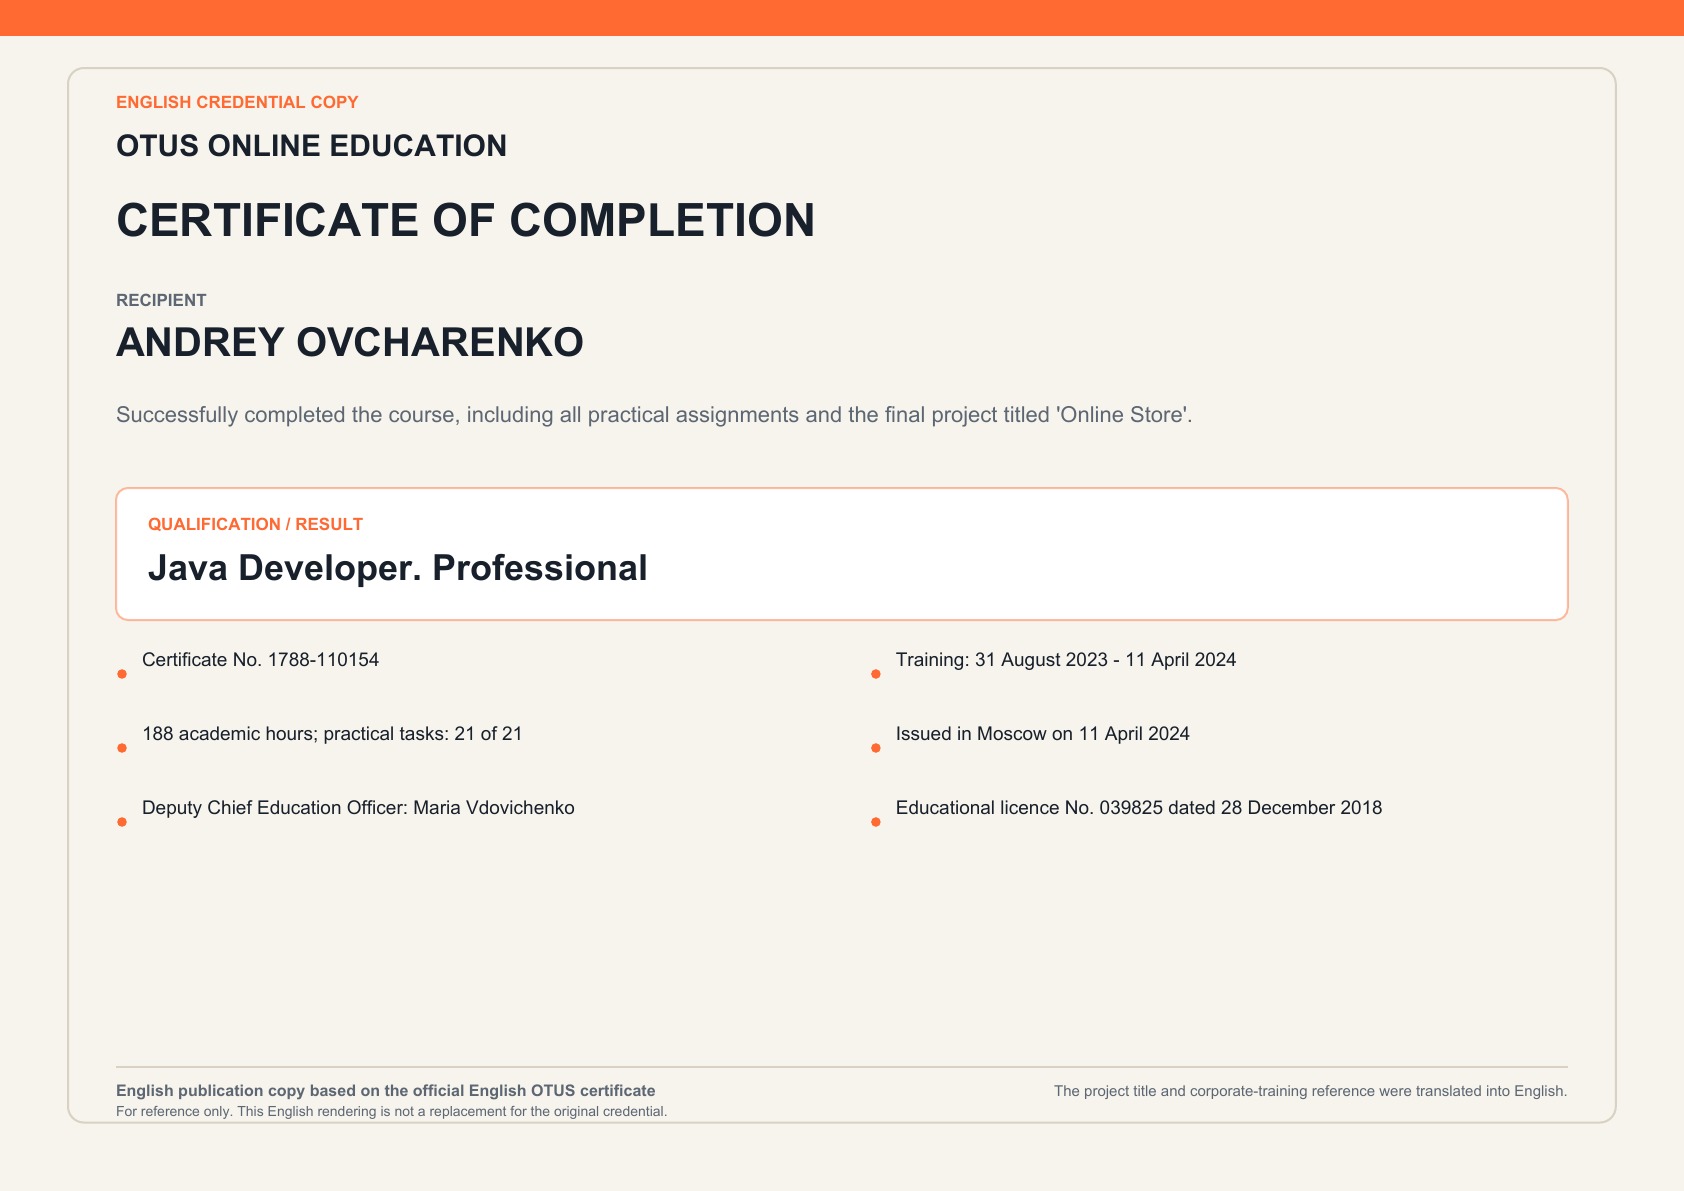
Task: Click 'Training: 31 August 2023 - 11 April 2024'
Action: point(1066,660)
